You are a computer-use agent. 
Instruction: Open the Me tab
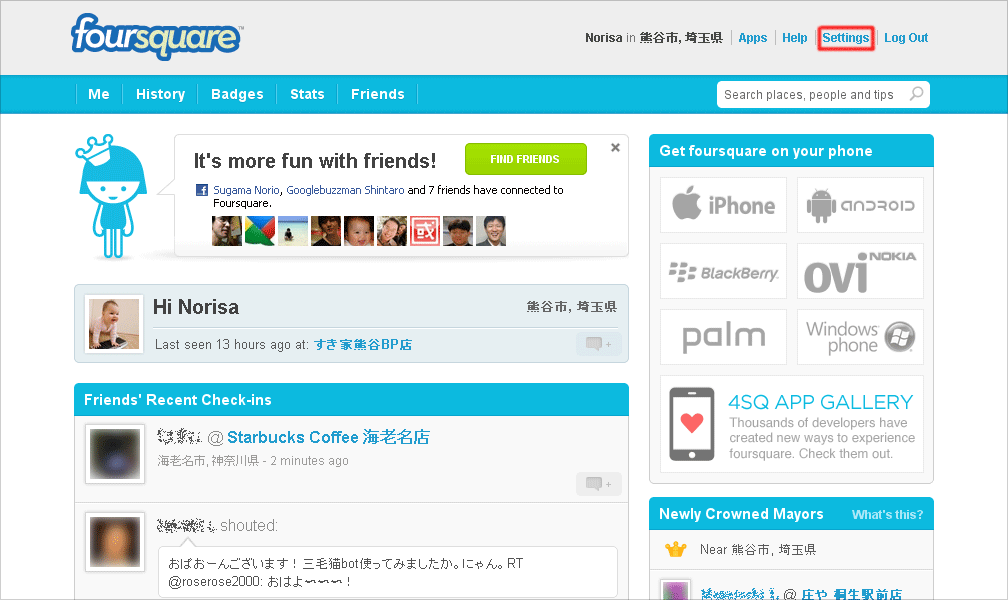point(98,94)
